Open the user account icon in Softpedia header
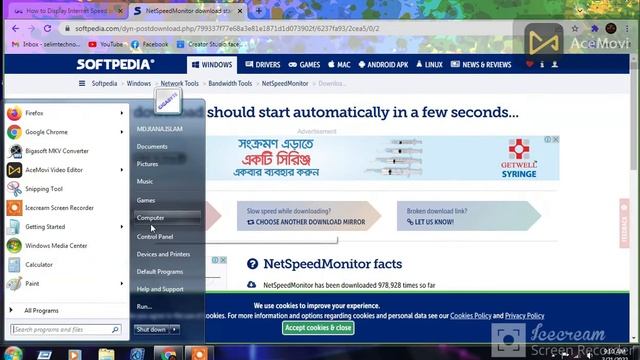 (x=555, y=64)
